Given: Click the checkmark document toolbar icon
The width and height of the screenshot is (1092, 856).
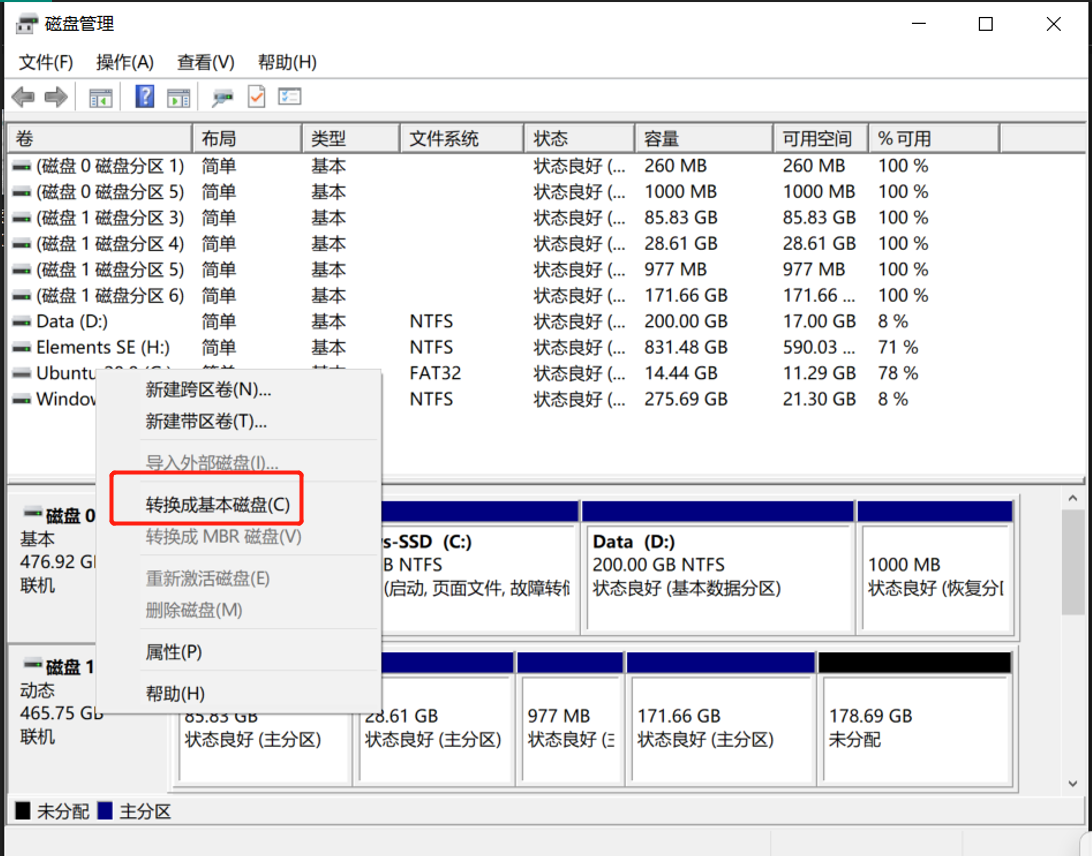Looking at the screenshot, I should (257, 96).
